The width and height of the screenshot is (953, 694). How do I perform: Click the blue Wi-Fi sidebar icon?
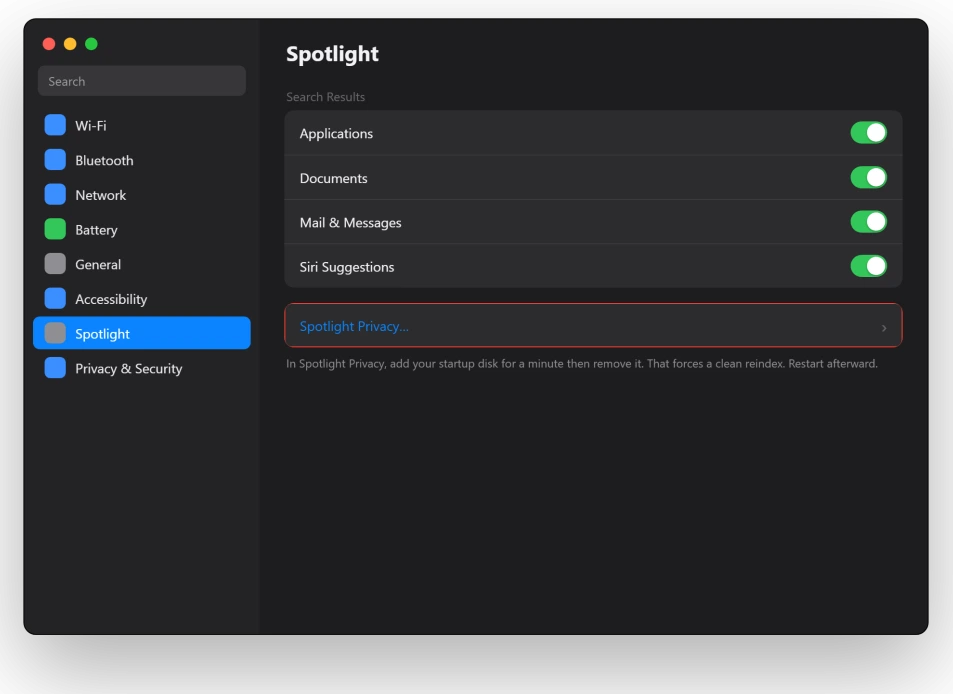[55, 125]
